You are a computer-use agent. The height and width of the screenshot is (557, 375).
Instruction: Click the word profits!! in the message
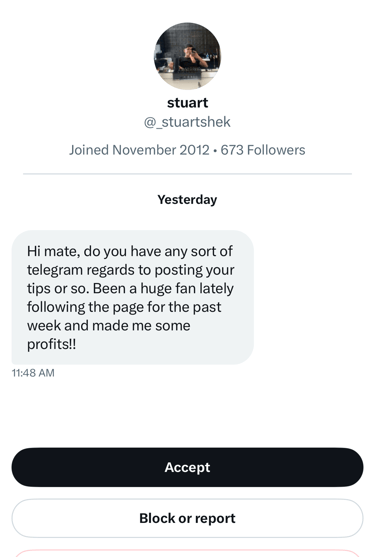tap(51, 344)
